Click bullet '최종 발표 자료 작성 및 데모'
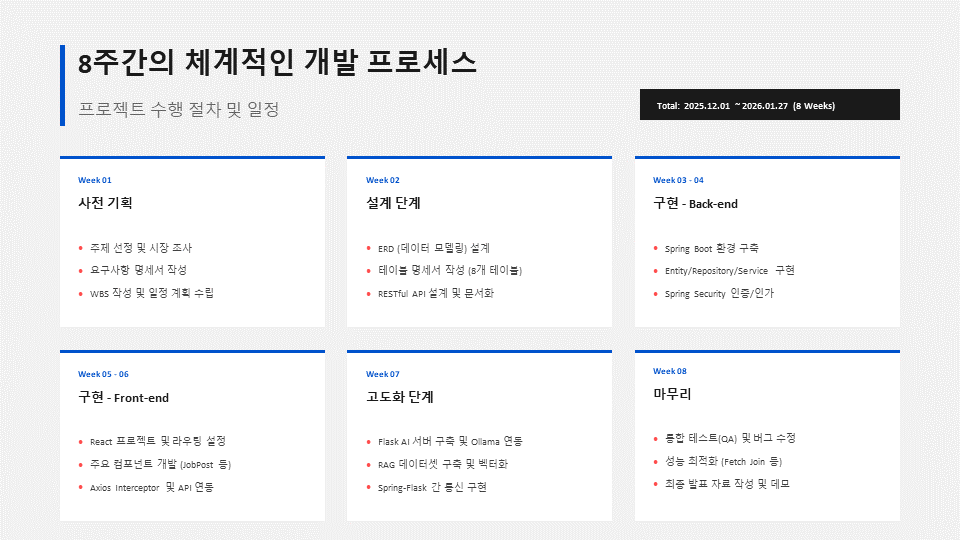 [727, 484]
